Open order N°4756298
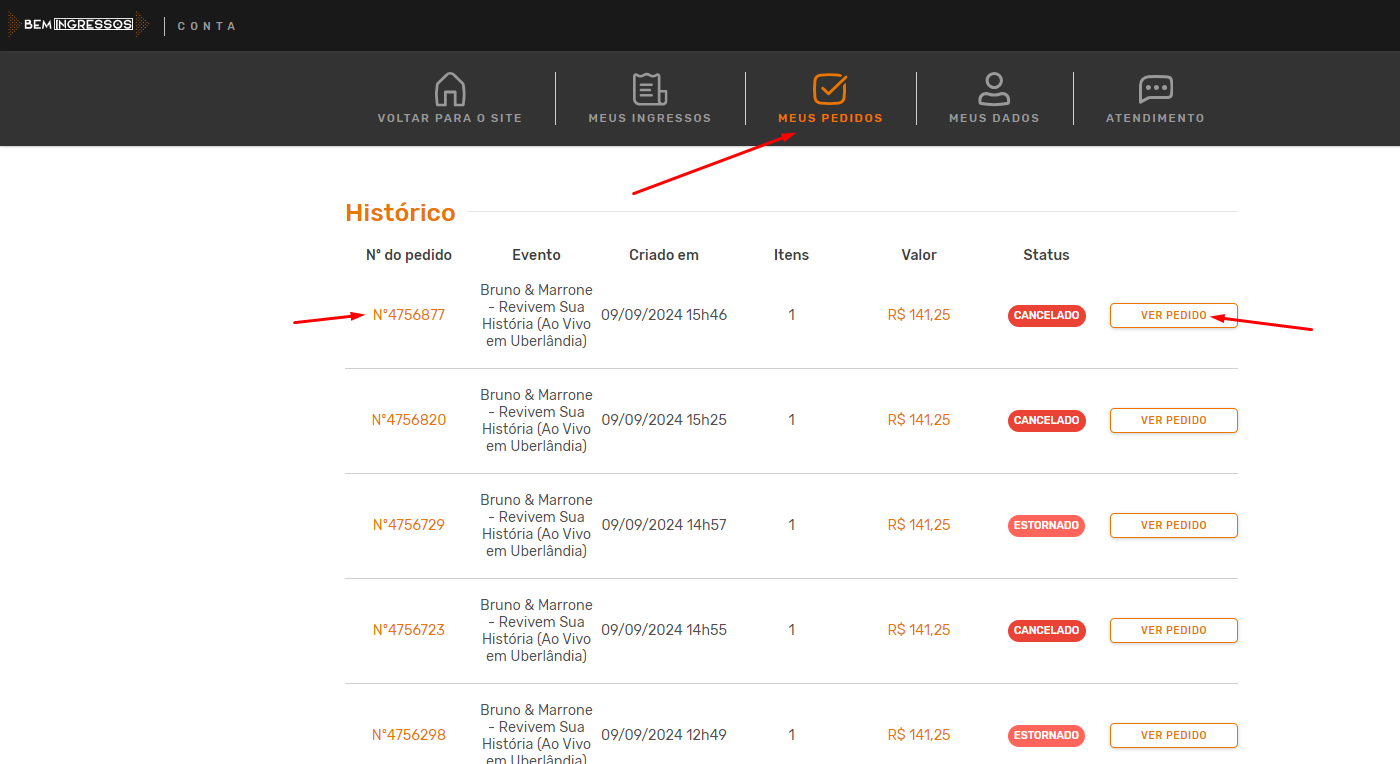This screenshot has width=1400, height=764. click(x=409, y=735)
